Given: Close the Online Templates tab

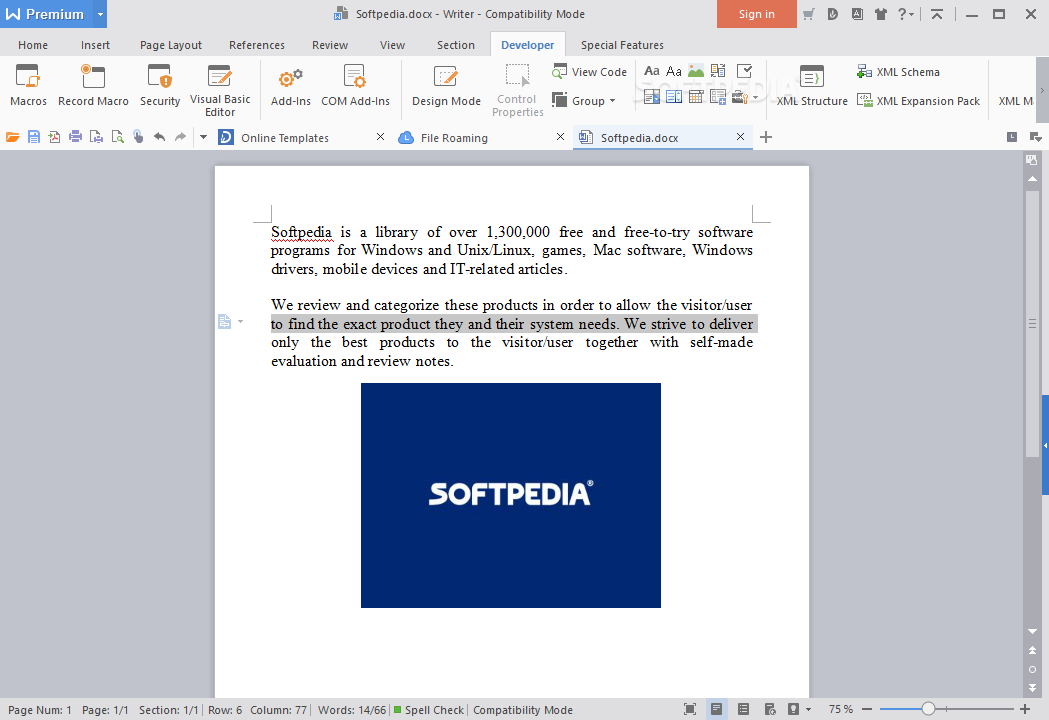Looking at the screenshot, I should (381, 137).
